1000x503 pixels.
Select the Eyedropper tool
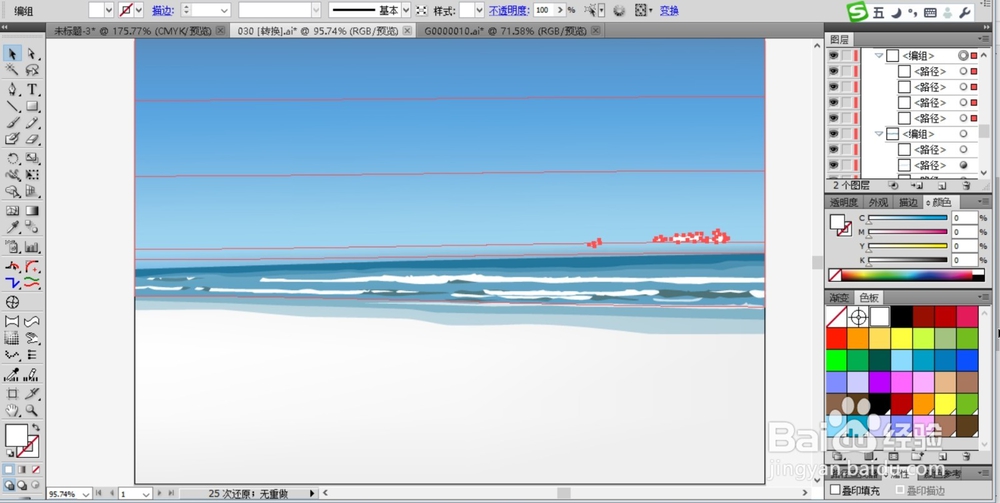tap(12, 228)
